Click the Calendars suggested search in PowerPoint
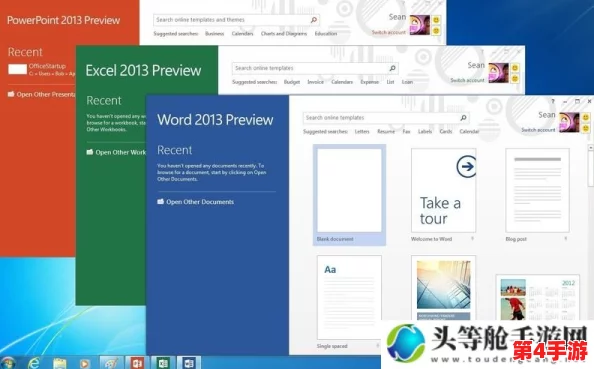594x369 pixels. click(242, 33)
